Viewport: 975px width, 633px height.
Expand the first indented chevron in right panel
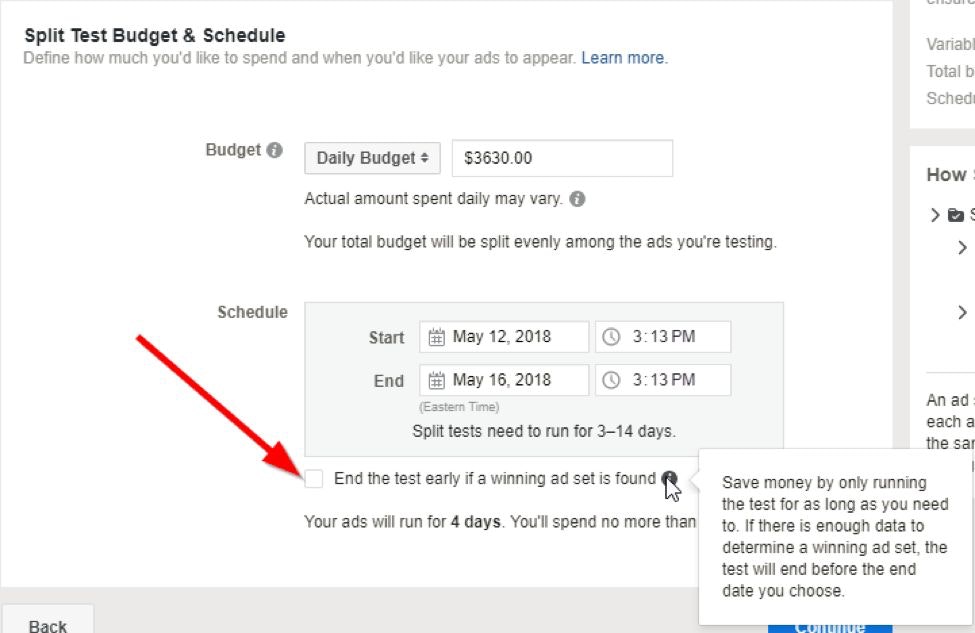click(962, 248)
